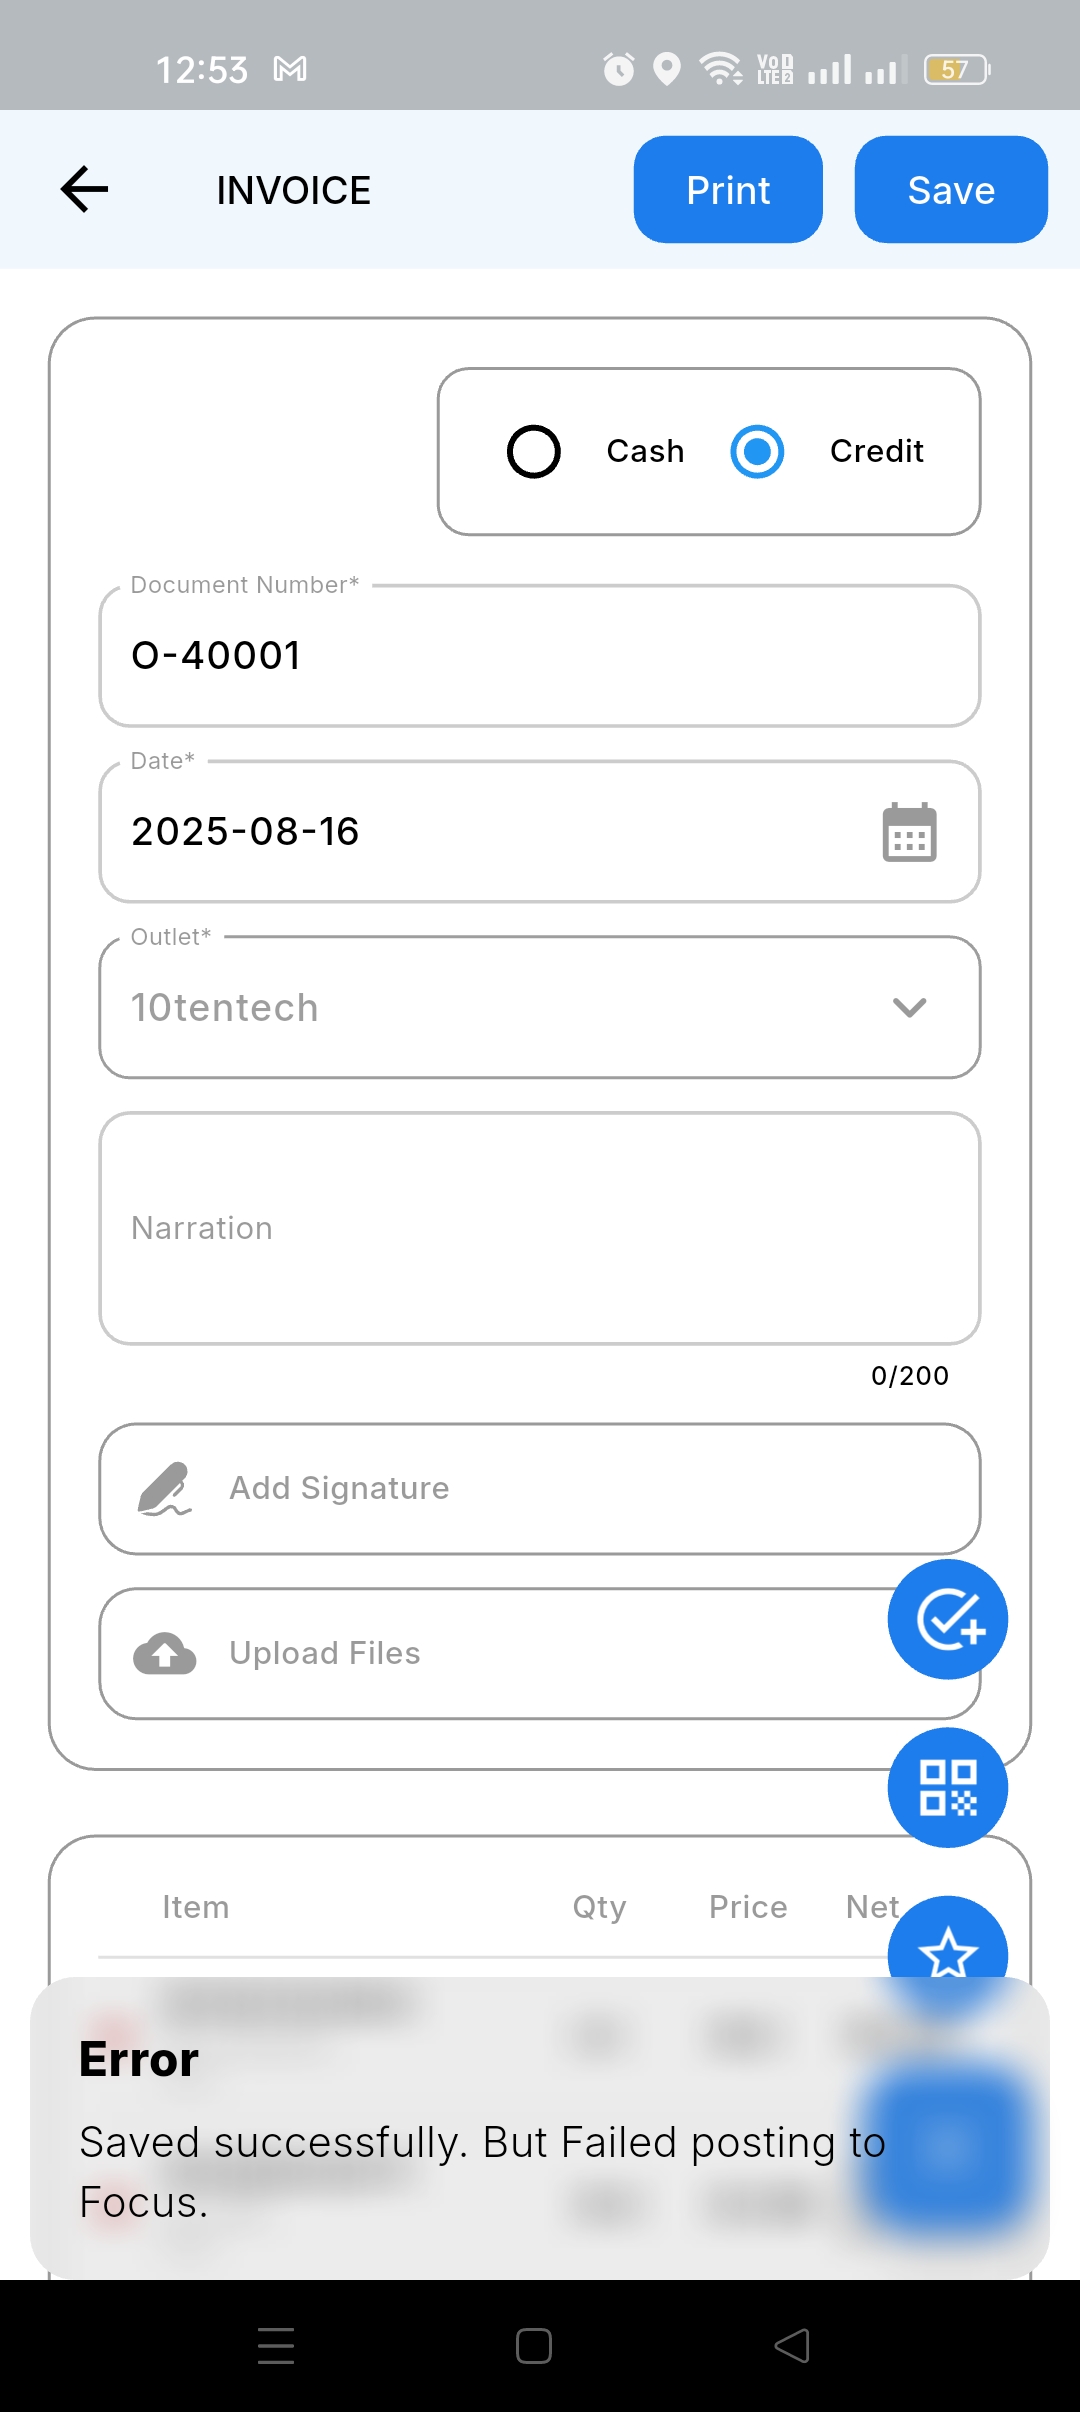
Task: Save the invoice
Action: (x=951, y=190)
